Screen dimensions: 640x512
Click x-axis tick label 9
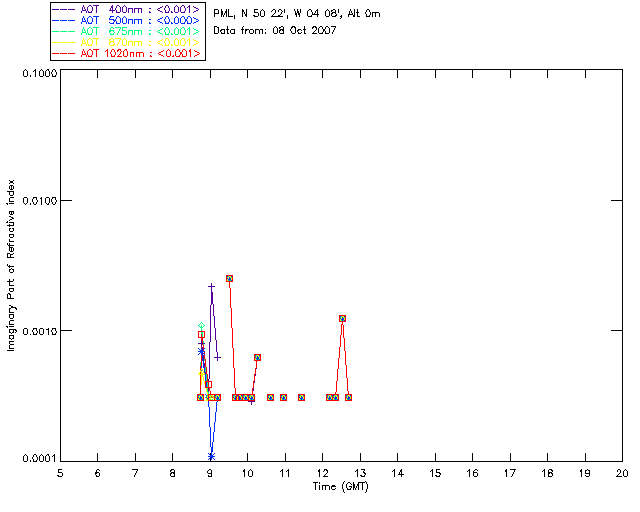pyautogui.click(x=210, y=473)
